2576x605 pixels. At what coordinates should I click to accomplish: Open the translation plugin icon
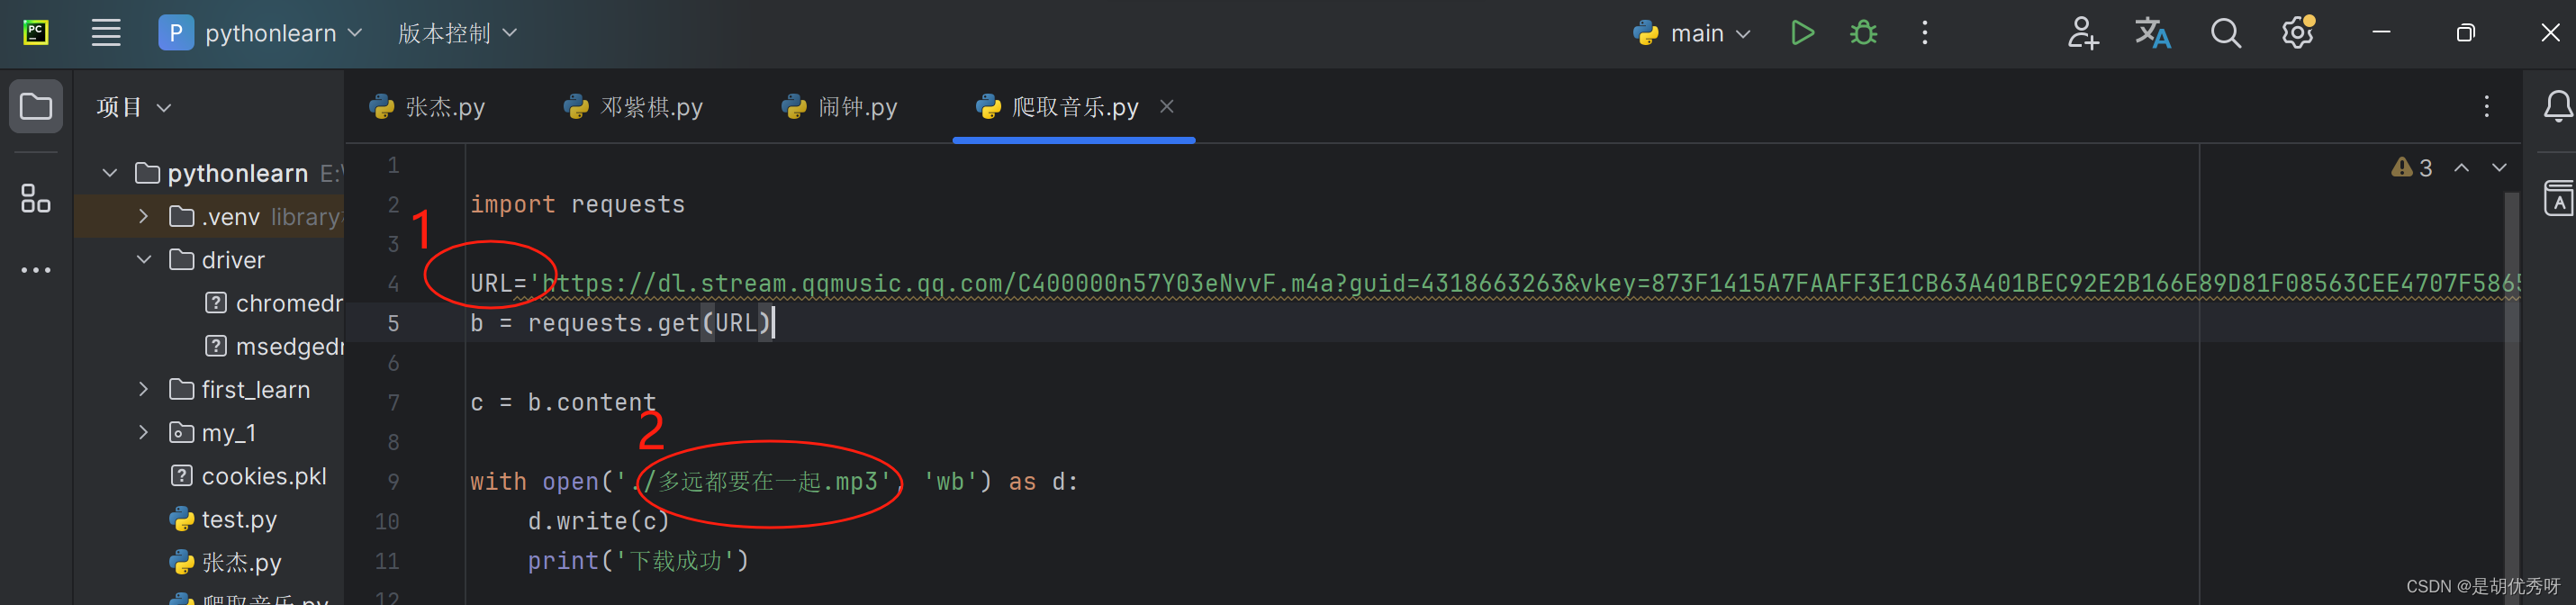pyautogui.click(x=2152, y=33)
